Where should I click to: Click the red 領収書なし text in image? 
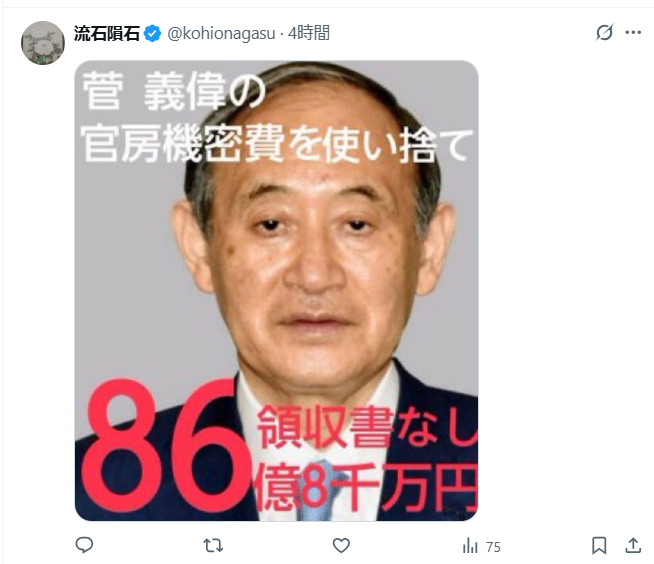pyautogui.click(x=367, y=427)
